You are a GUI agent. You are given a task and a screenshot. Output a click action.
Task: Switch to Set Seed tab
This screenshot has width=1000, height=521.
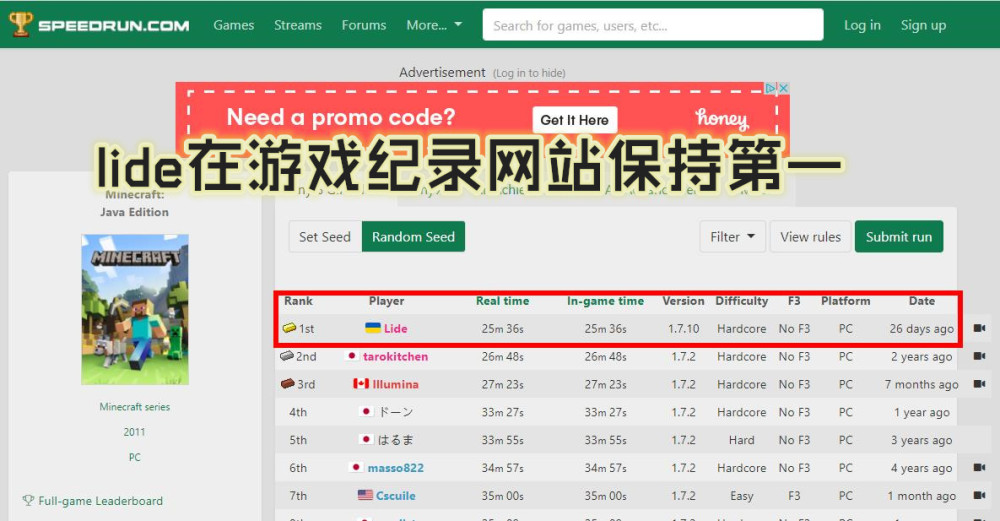(325, 237)
